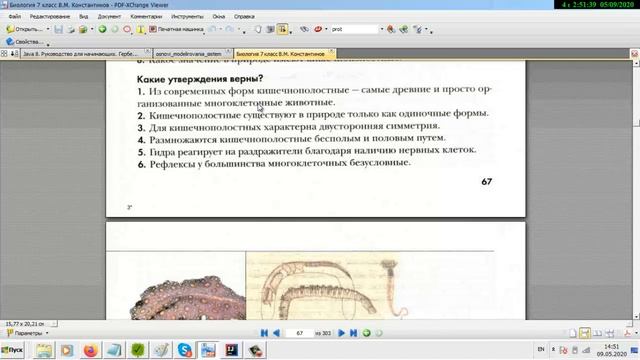This screenshot has height=360, width=640.
Task: Click the green box icon after Print
Action: pyautogui.click(x=83, y=29)
